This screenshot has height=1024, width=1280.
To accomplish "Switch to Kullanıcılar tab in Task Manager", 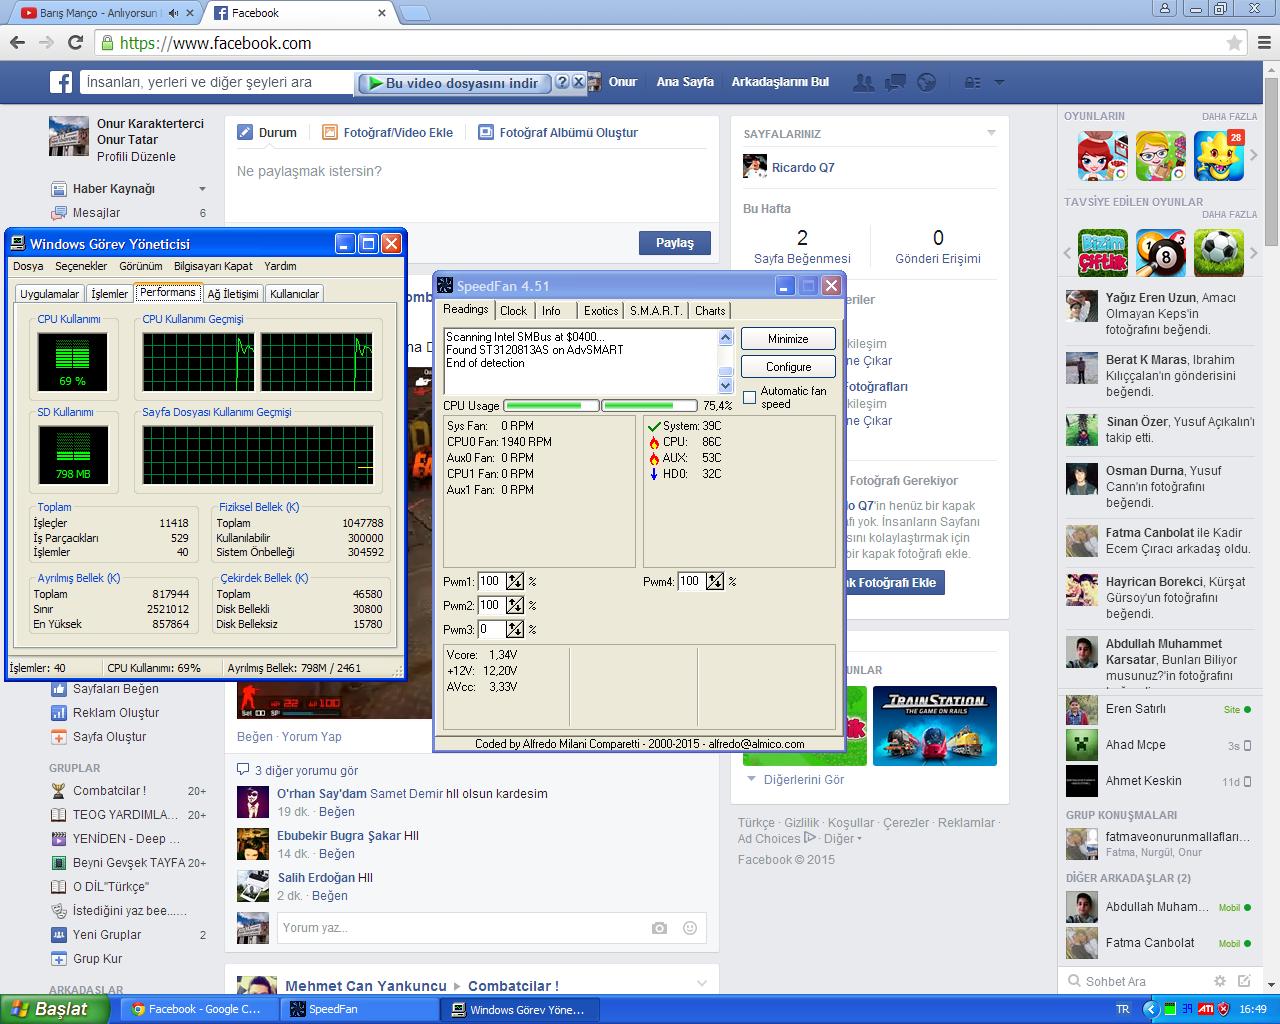I will [295, 294].
